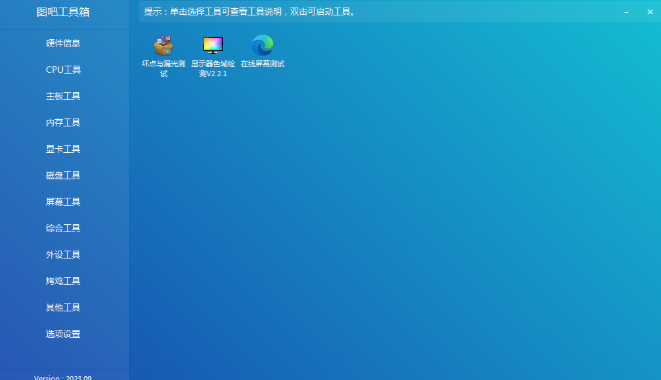Click the Version 2023.09 label
661x380 pixels.
[63, 377]
